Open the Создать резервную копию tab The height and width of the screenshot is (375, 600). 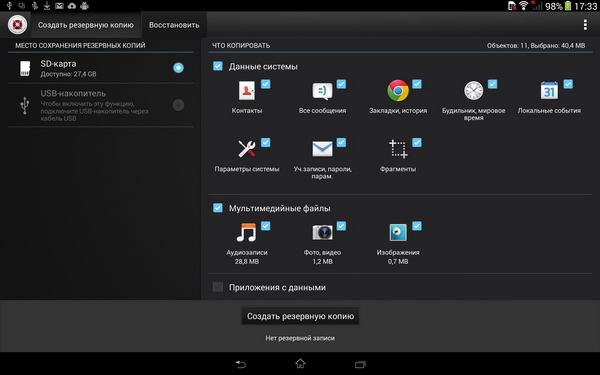86,25
